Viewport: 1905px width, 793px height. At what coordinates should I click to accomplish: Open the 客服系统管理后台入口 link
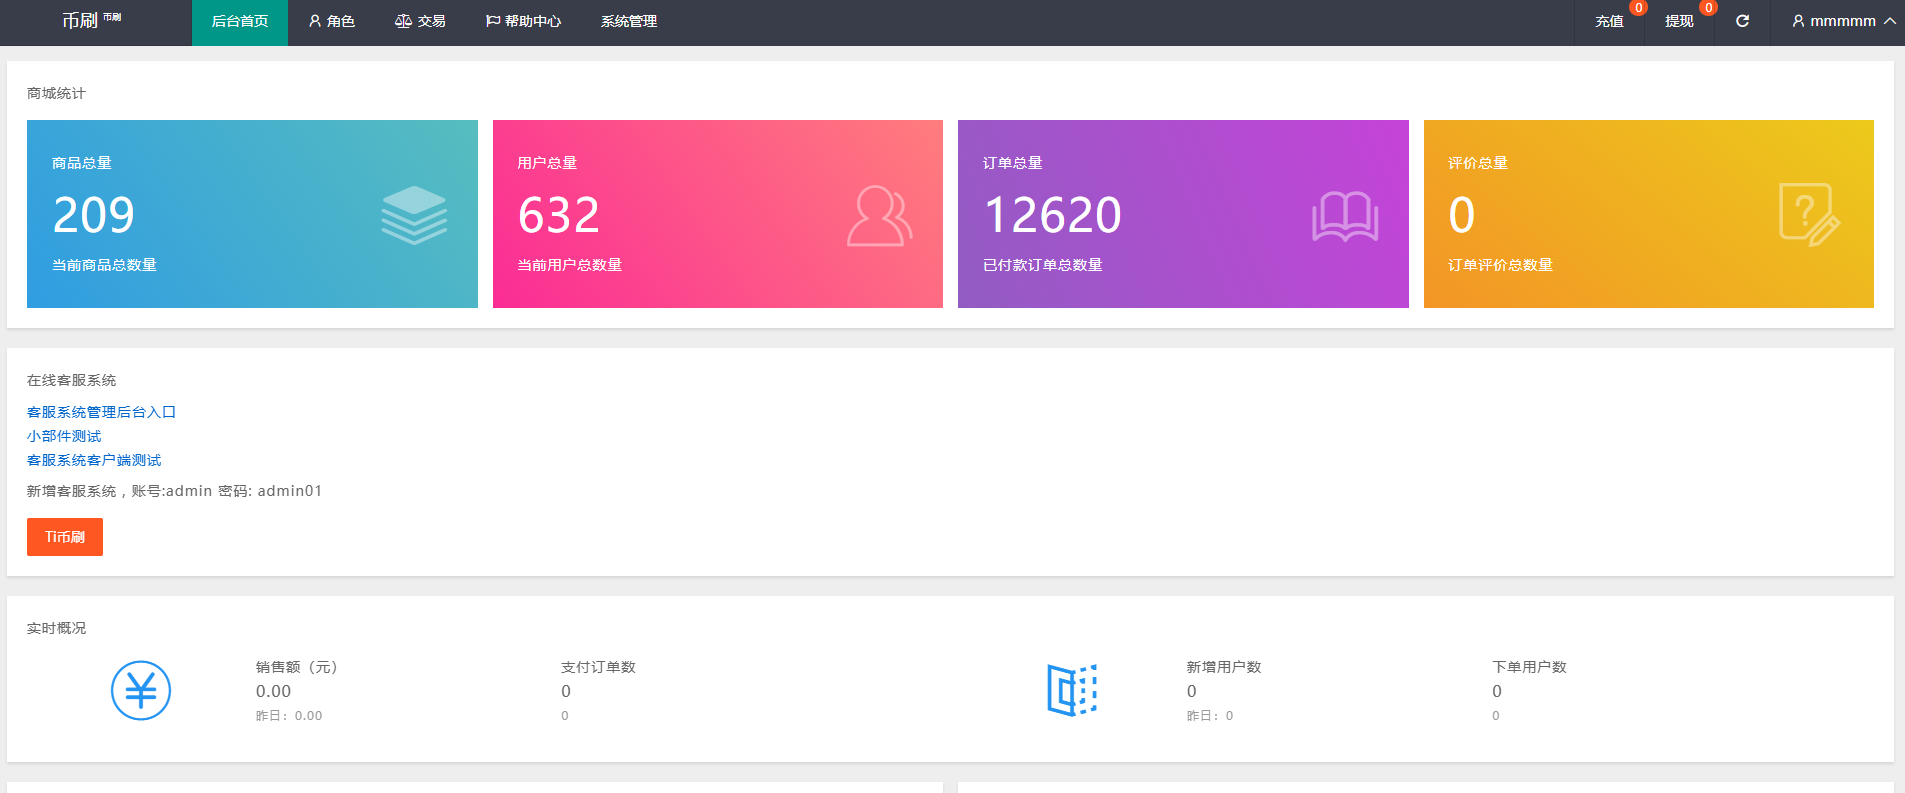(101, 412)
